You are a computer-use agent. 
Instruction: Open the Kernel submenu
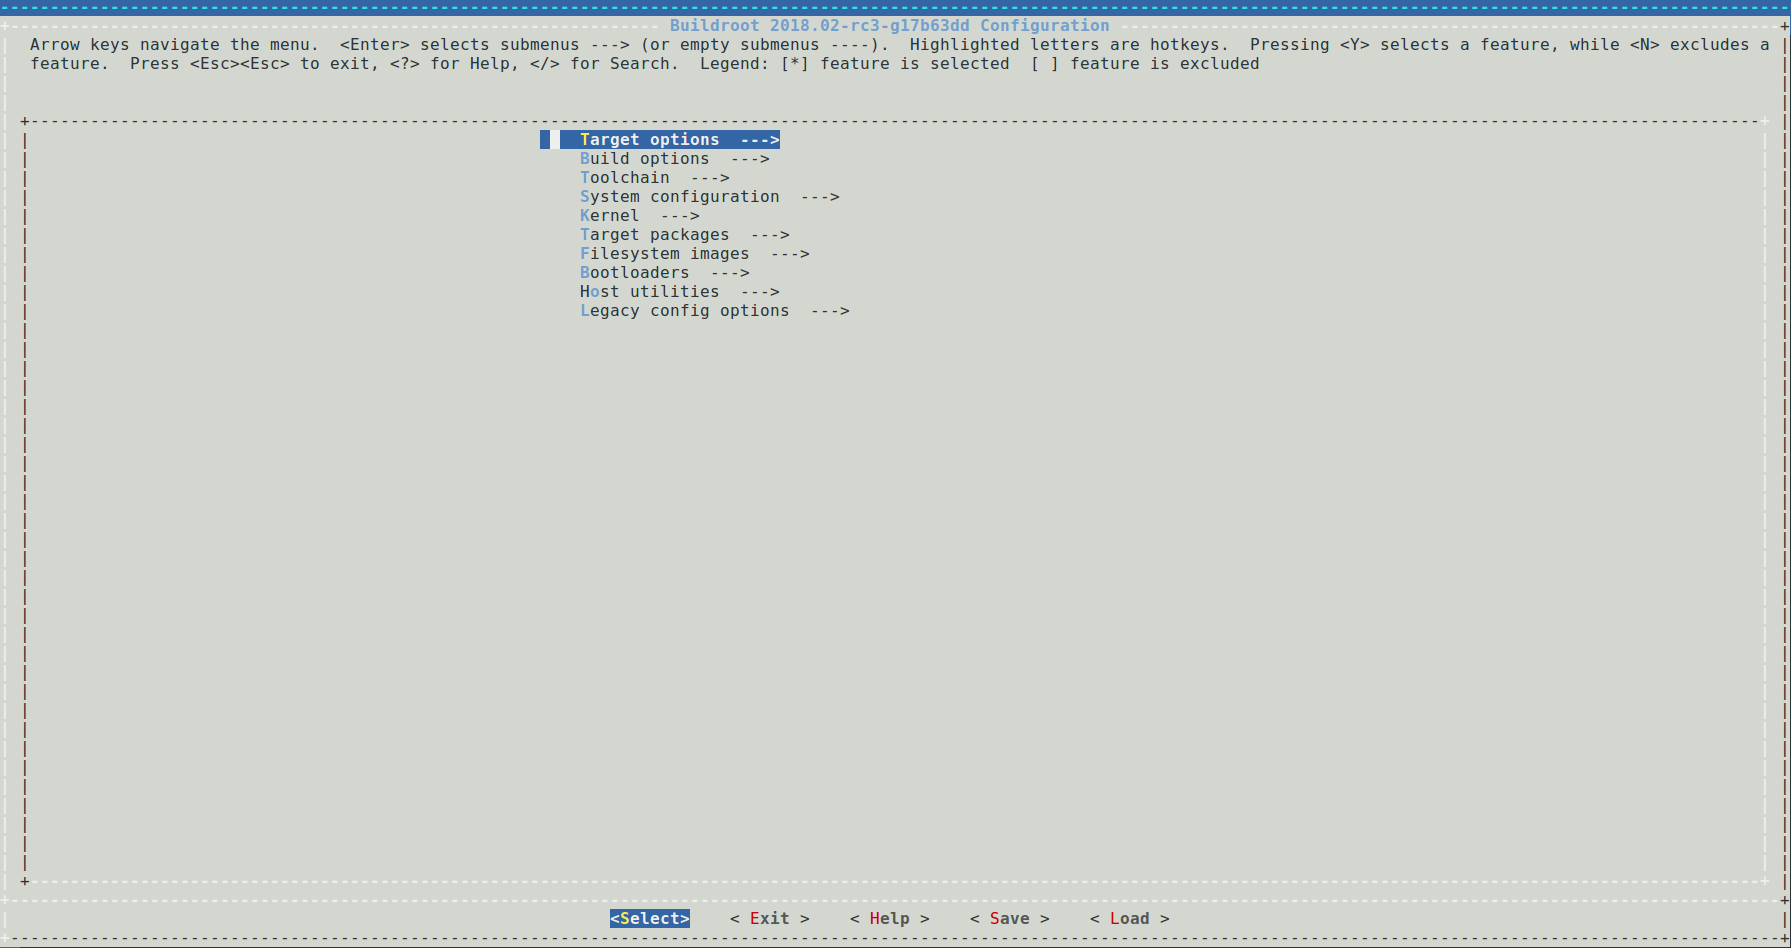click(639, 216)
